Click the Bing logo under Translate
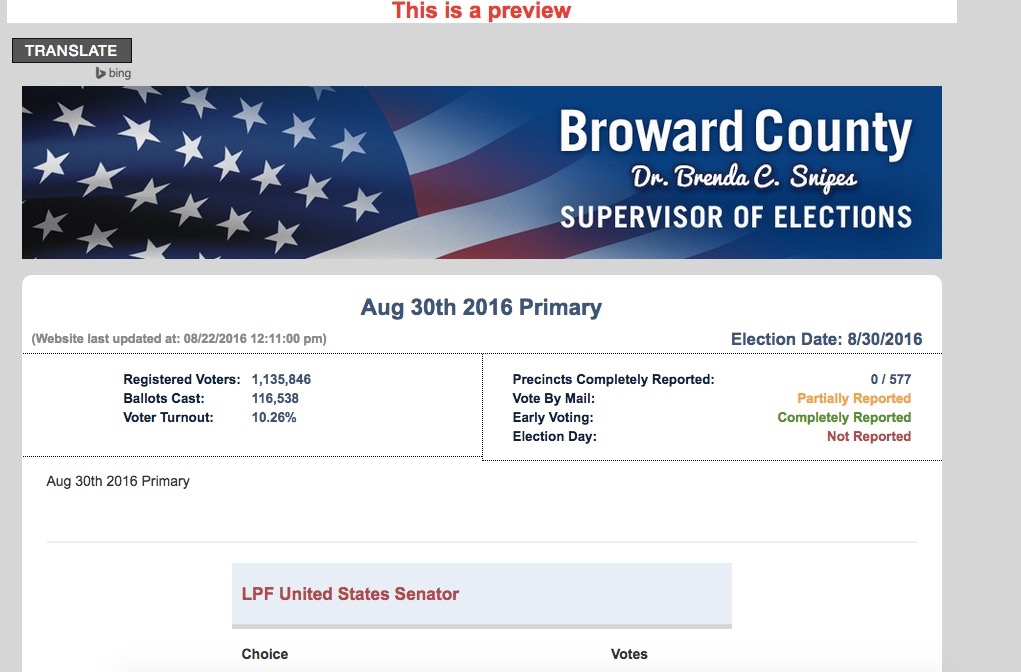Image resolution: width=1021 pixels, height=672 pixels. point(113,73)
